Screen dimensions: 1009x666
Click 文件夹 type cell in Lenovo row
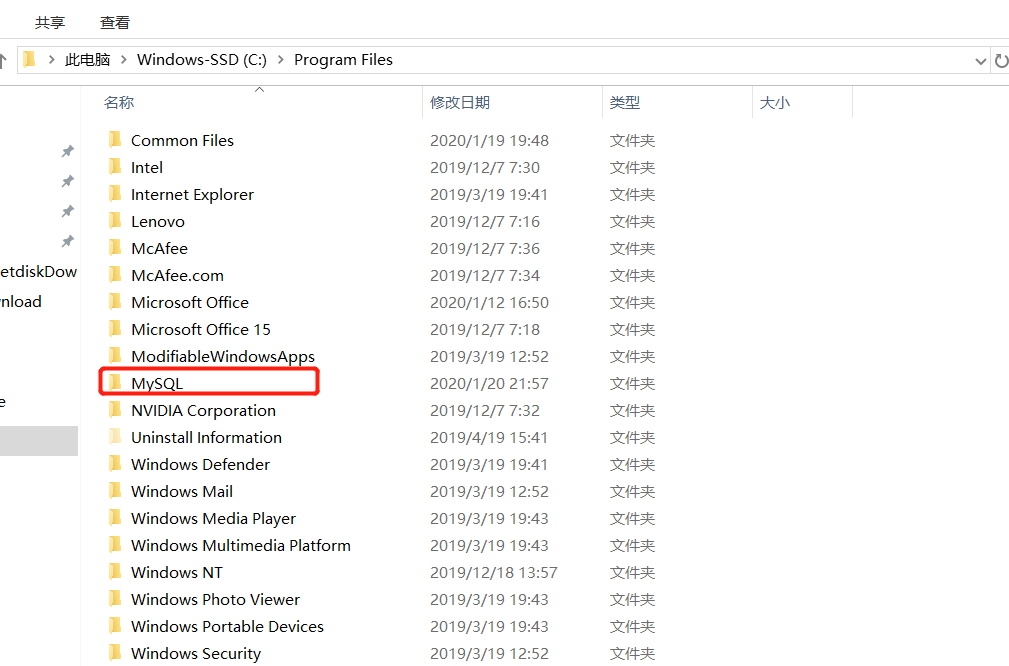633,221
